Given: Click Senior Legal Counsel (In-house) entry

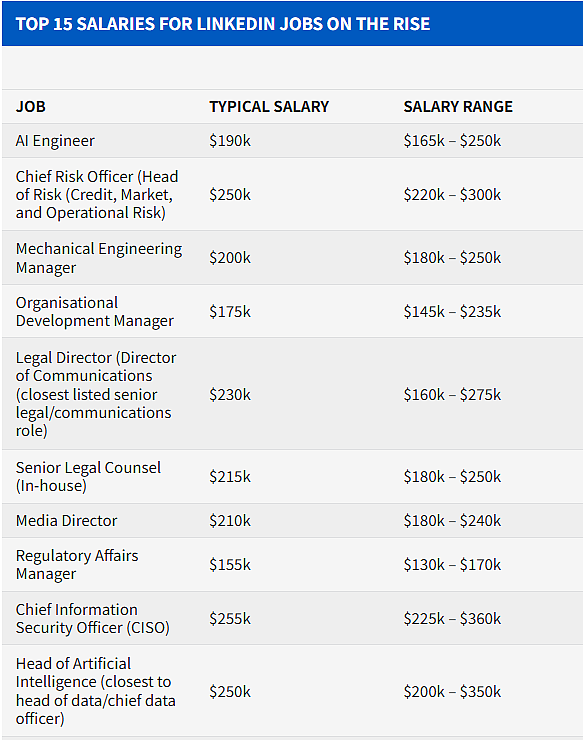Looking at the screenshot, I should [x=88, y=477].
